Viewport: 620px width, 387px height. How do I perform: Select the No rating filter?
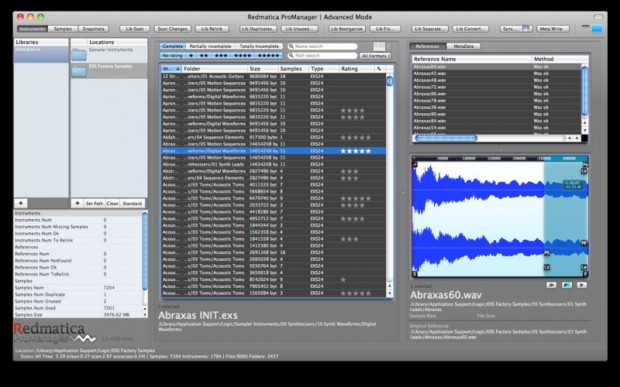(172, 56)
